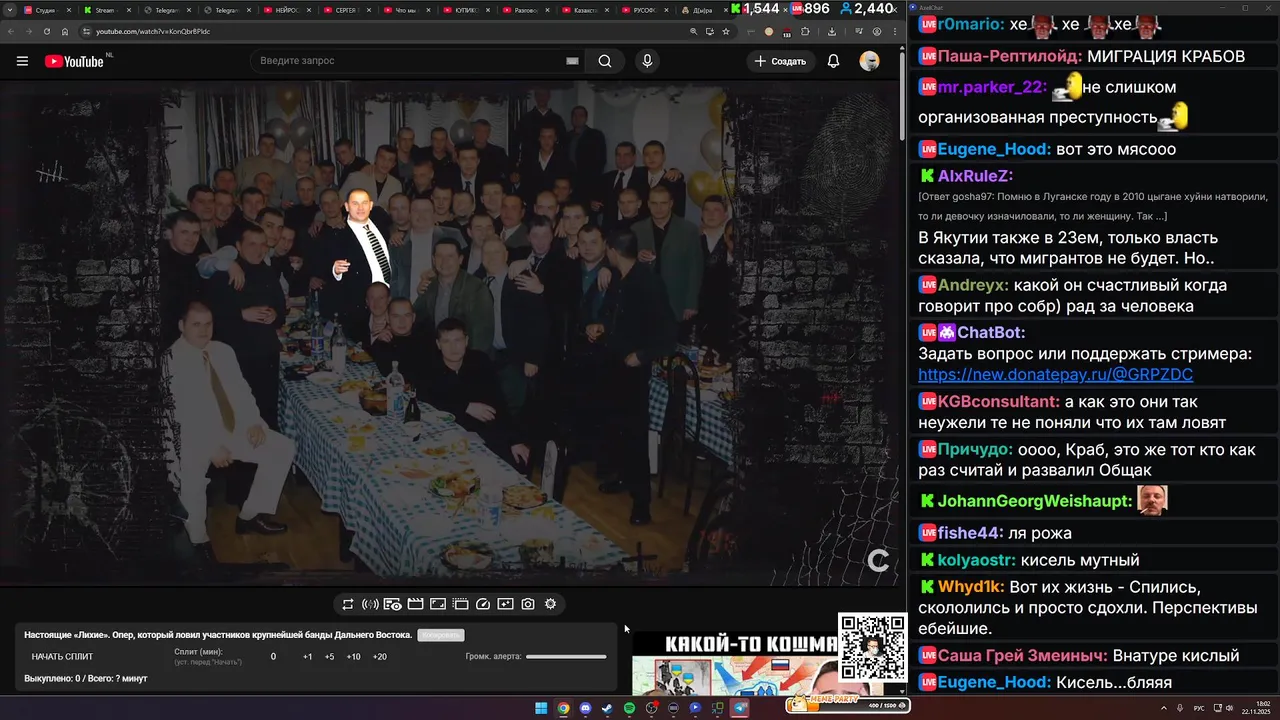Image resolution: width=1280 pixels, height=720 pixels.
Task: Bookmark this page with star icon
Action: pos(727,31)
